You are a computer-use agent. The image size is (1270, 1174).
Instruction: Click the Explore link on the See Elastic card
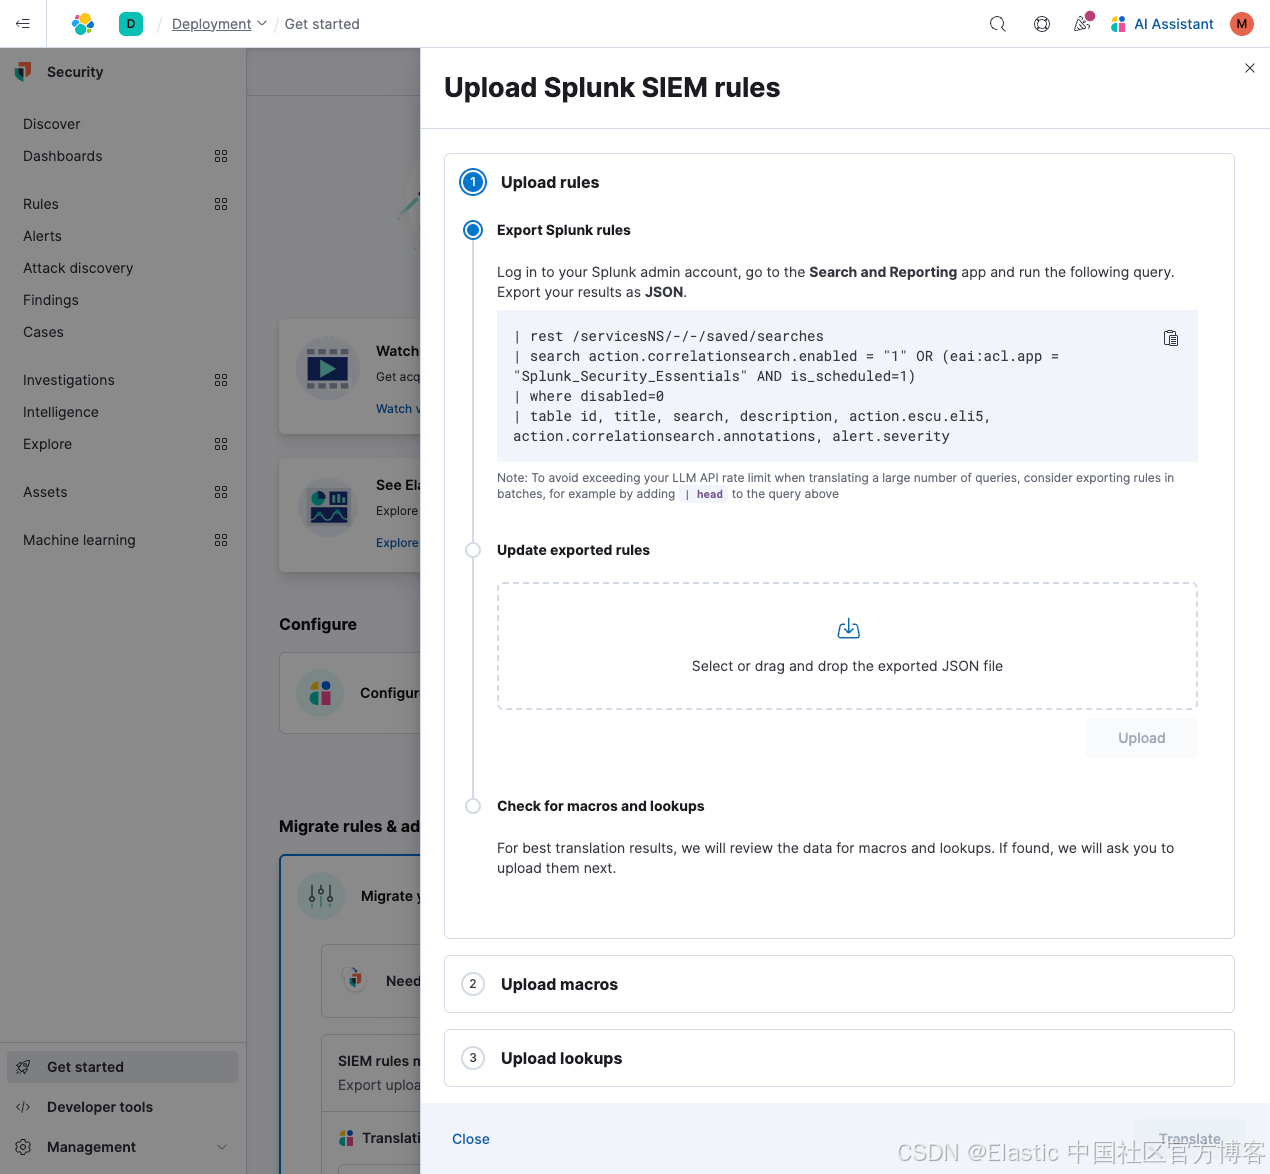click(397, 543)
